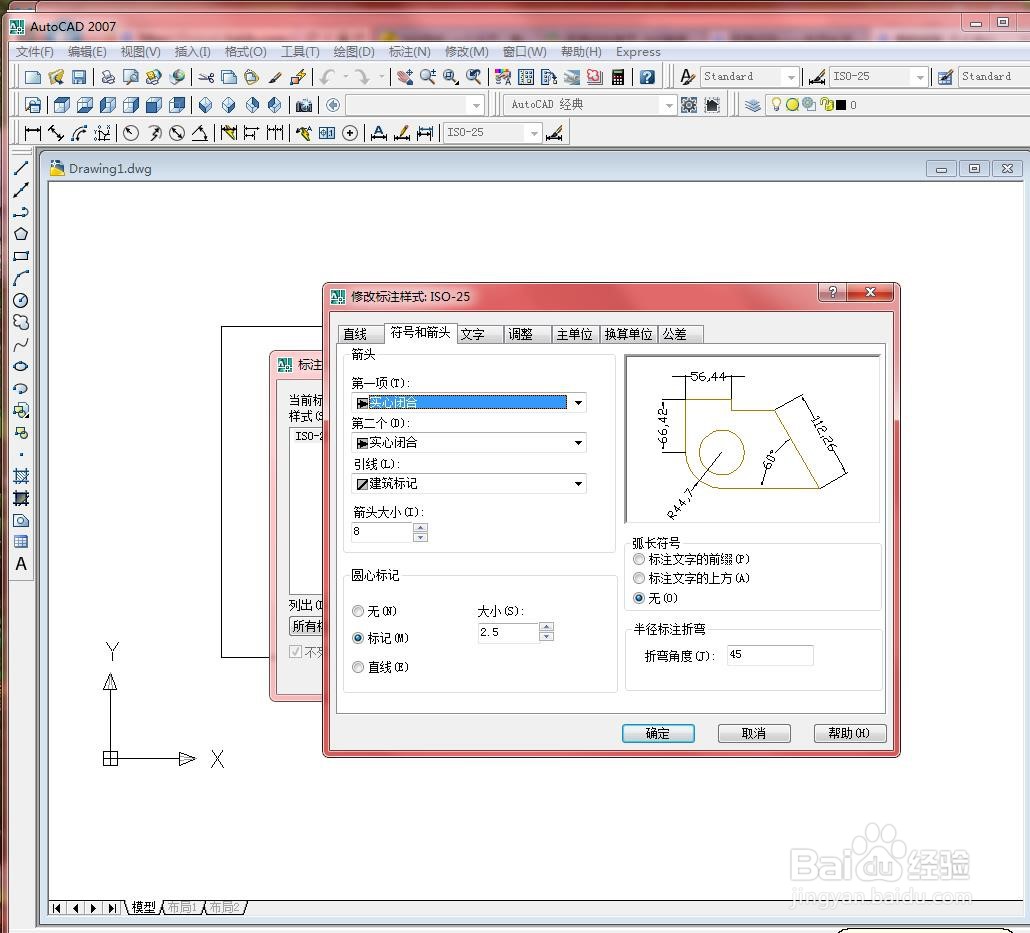
Task: Click the 确定 button
Action: pos(658,733)
